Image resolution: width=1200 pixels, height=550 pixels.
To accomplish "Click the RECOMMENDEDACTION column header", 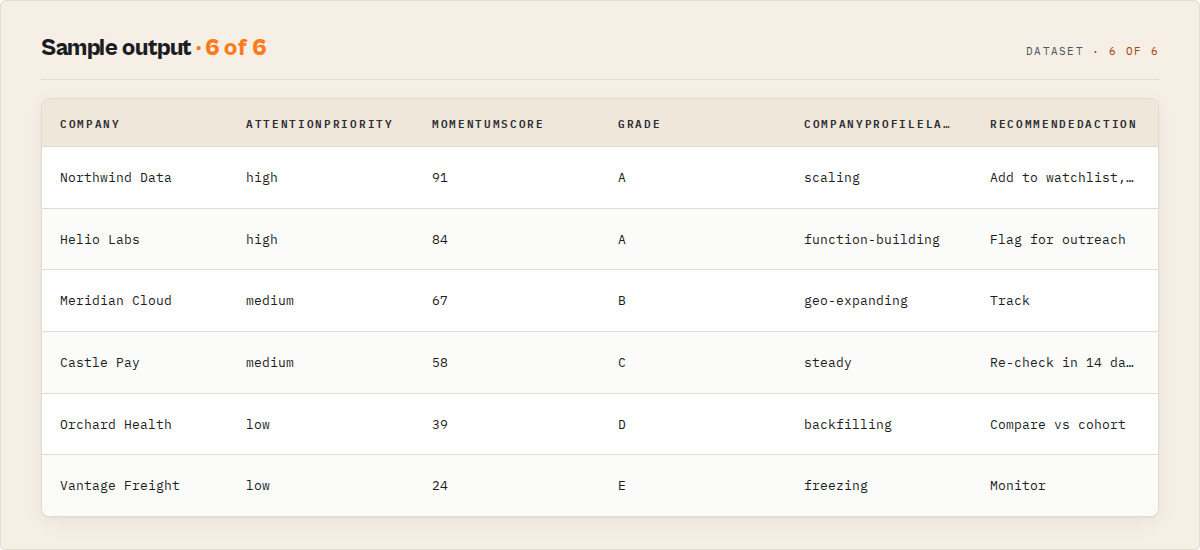I will [1063, 124].
